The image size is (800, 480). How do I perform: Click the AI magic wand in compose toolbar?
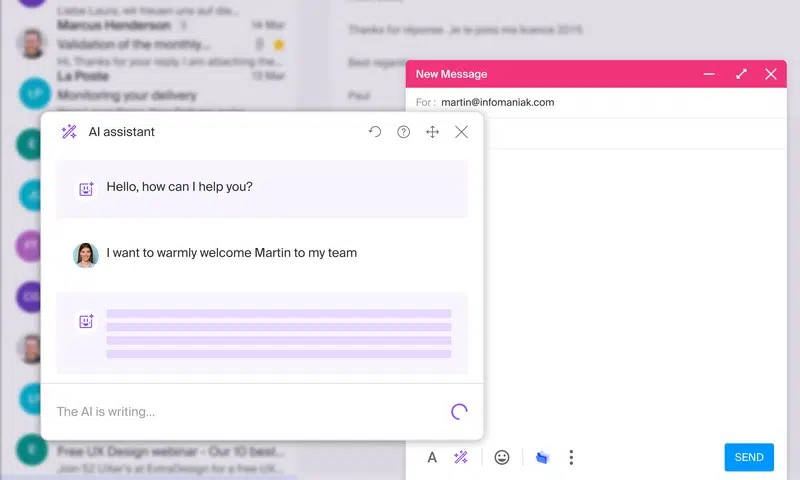click(x=461, y=458)
